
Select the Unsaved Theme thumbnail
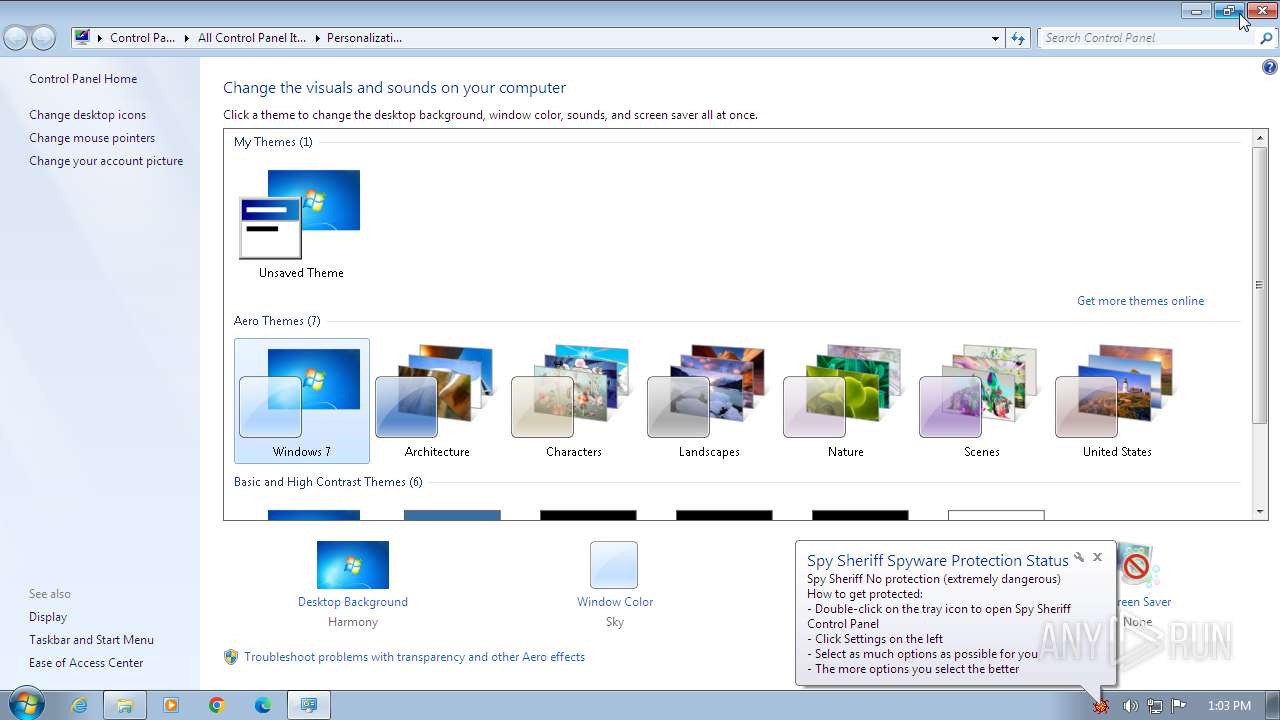(301, 224)
